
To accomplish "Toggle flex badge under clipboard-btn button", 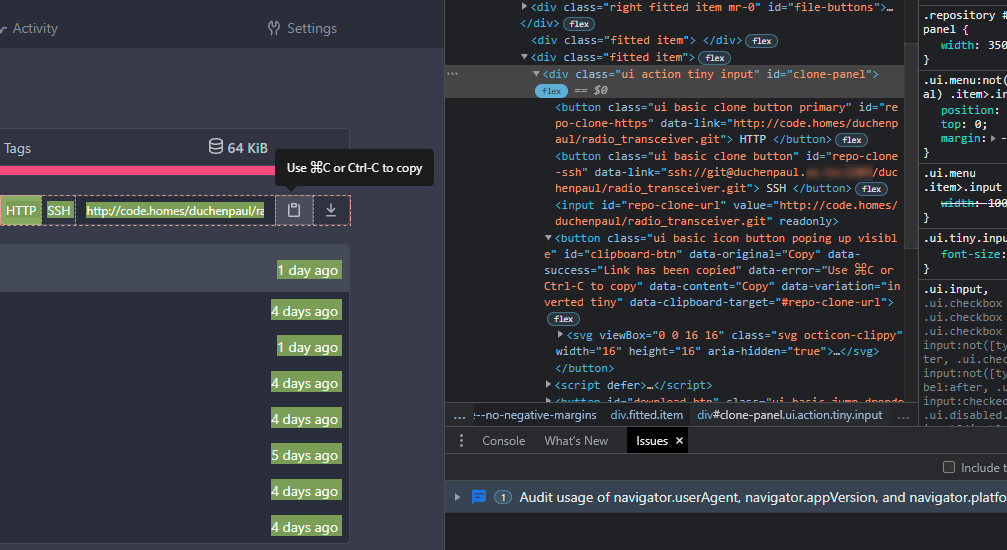I will tap(563, 319).
